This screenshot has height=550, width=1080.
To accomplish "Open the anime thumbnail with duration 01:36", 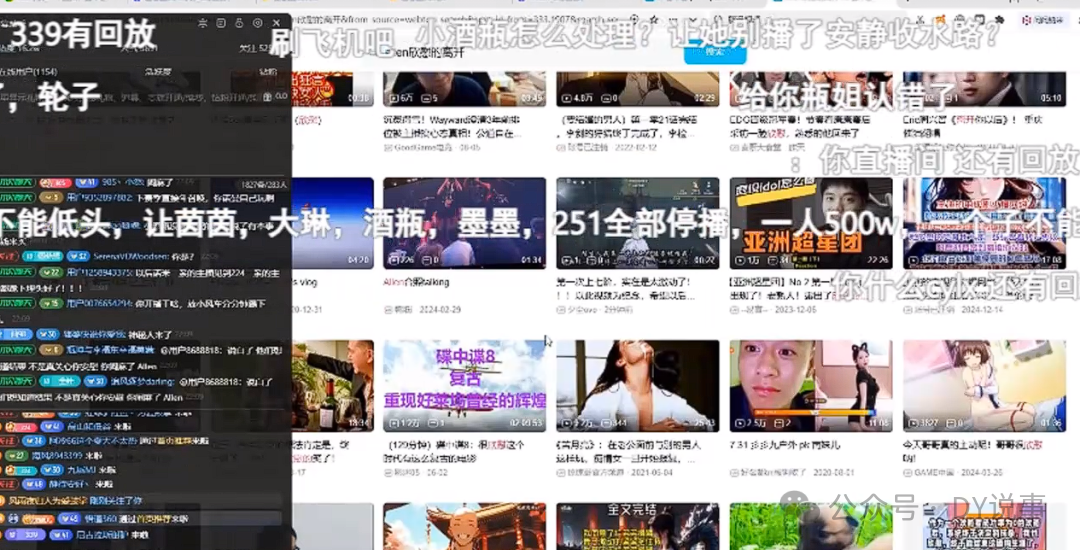I will click(x=984, y=385).
